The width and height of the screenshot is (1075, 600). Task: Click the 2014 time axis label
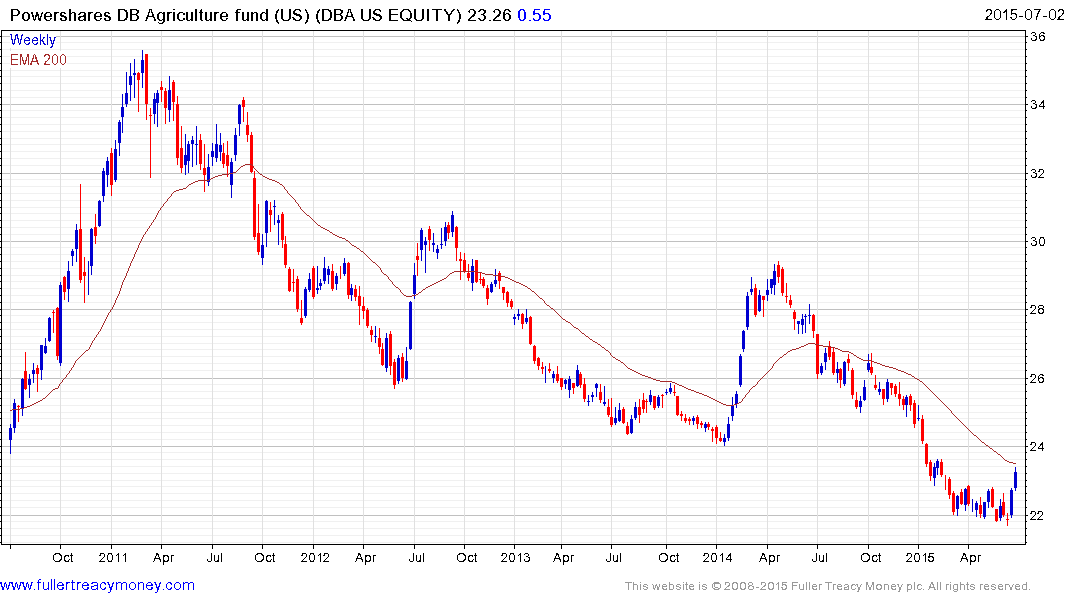(x=717, y=557)
